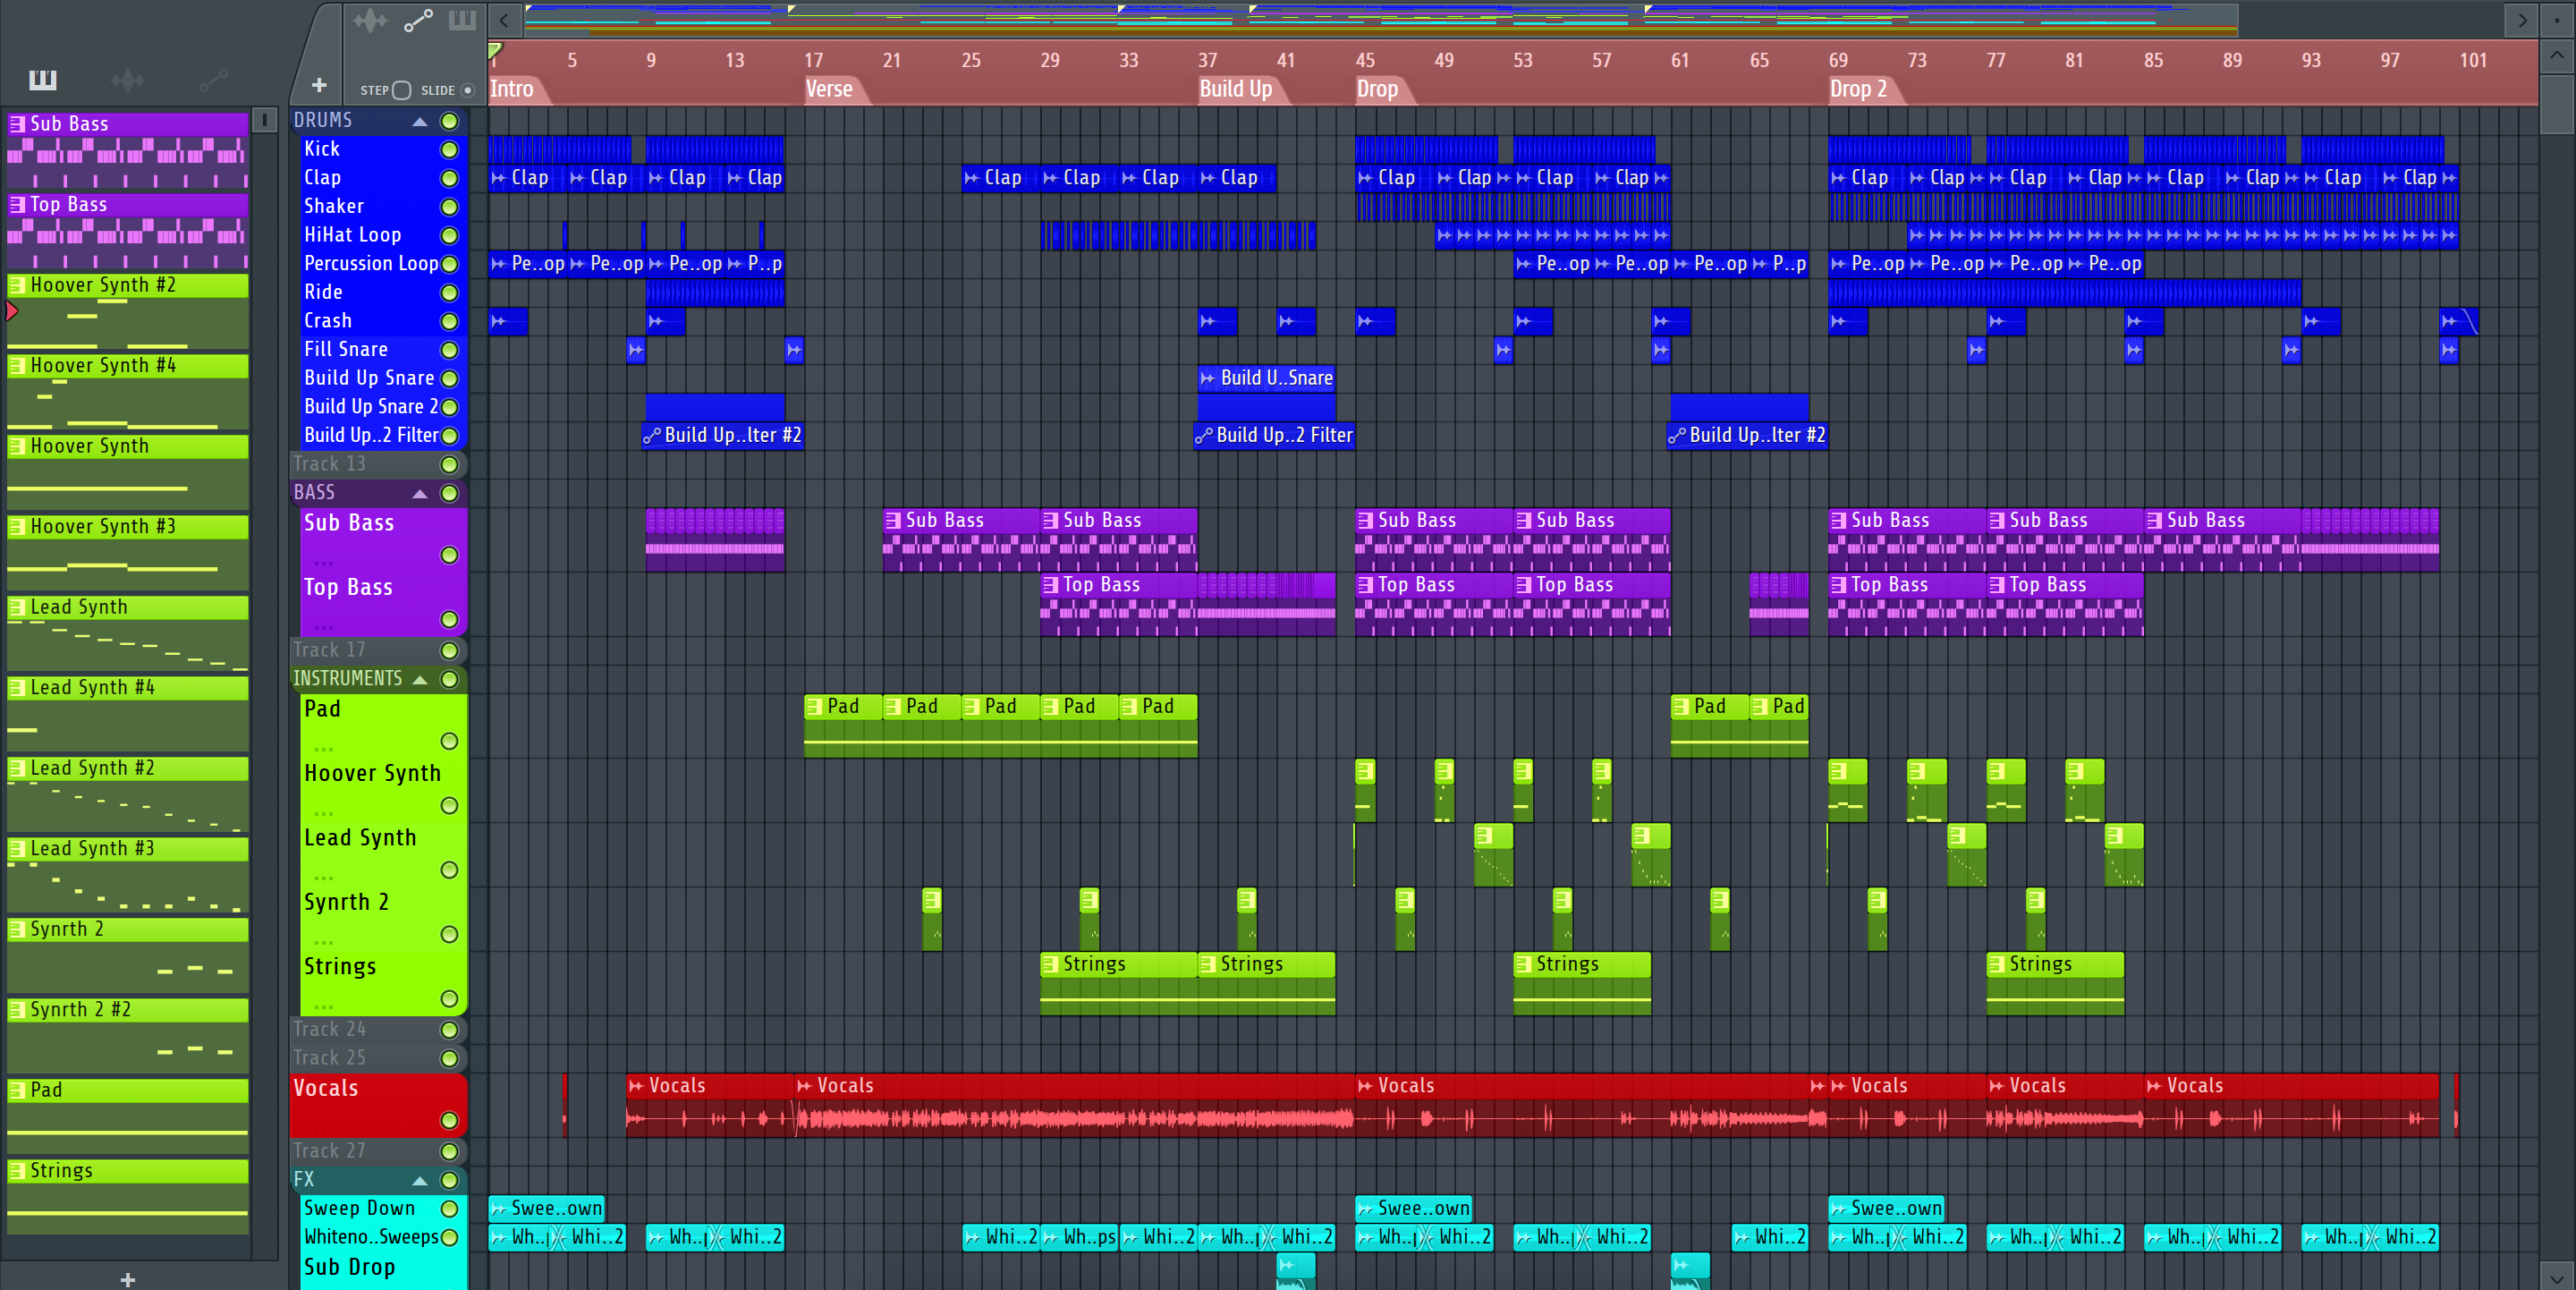Mute the Top Bass track
The image size is (2576, 1290).
point(450,620)
